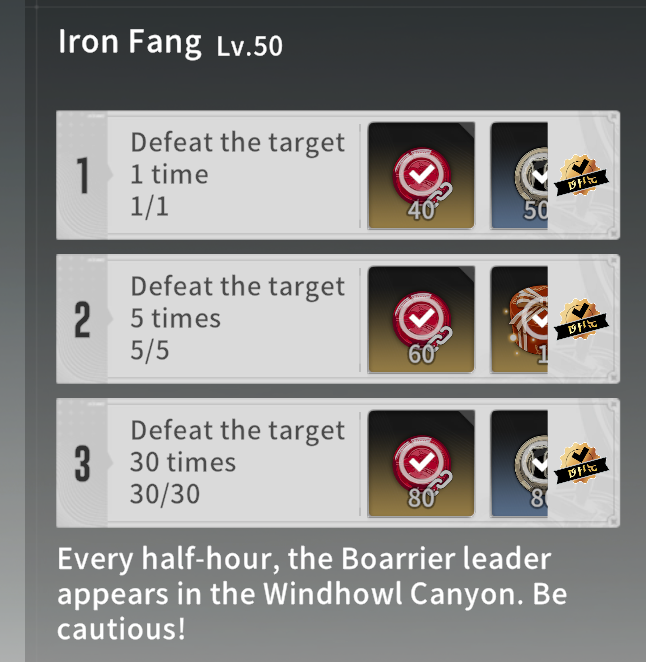Open the 'Defeat the target 5 times' row
The width and height of the screenshot is (646, 662).
point(338,319)
